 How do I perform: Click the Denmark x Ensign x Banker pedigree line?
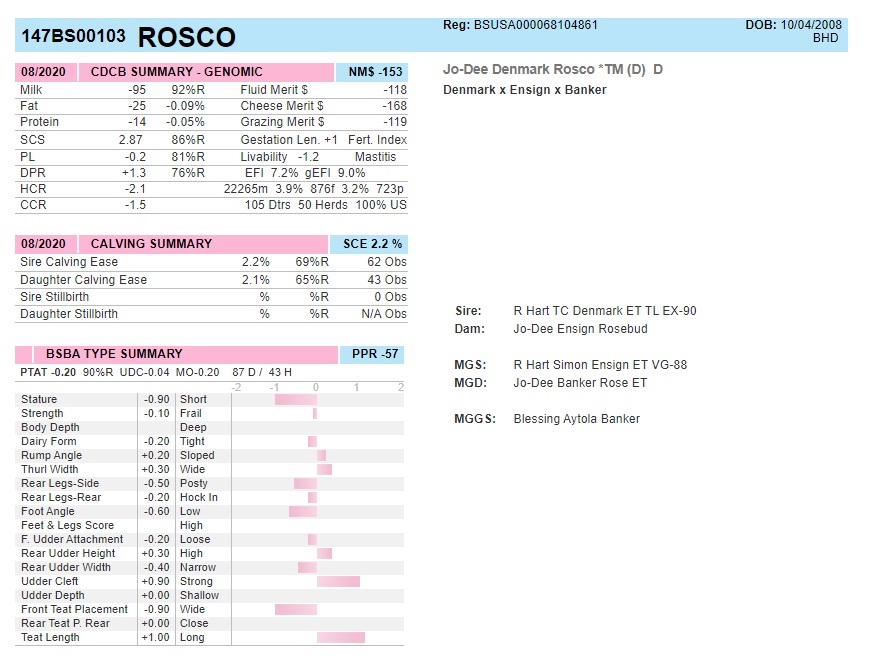click(524, 90)
